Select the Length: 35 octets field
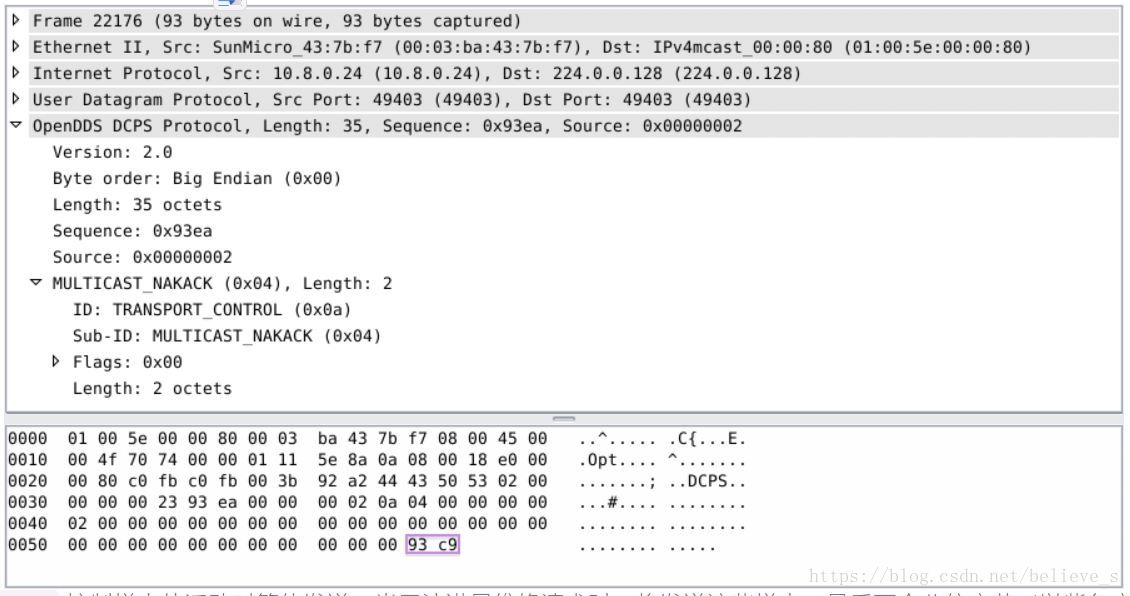The width and height of the screenshot is (1130, 596). 137,205
